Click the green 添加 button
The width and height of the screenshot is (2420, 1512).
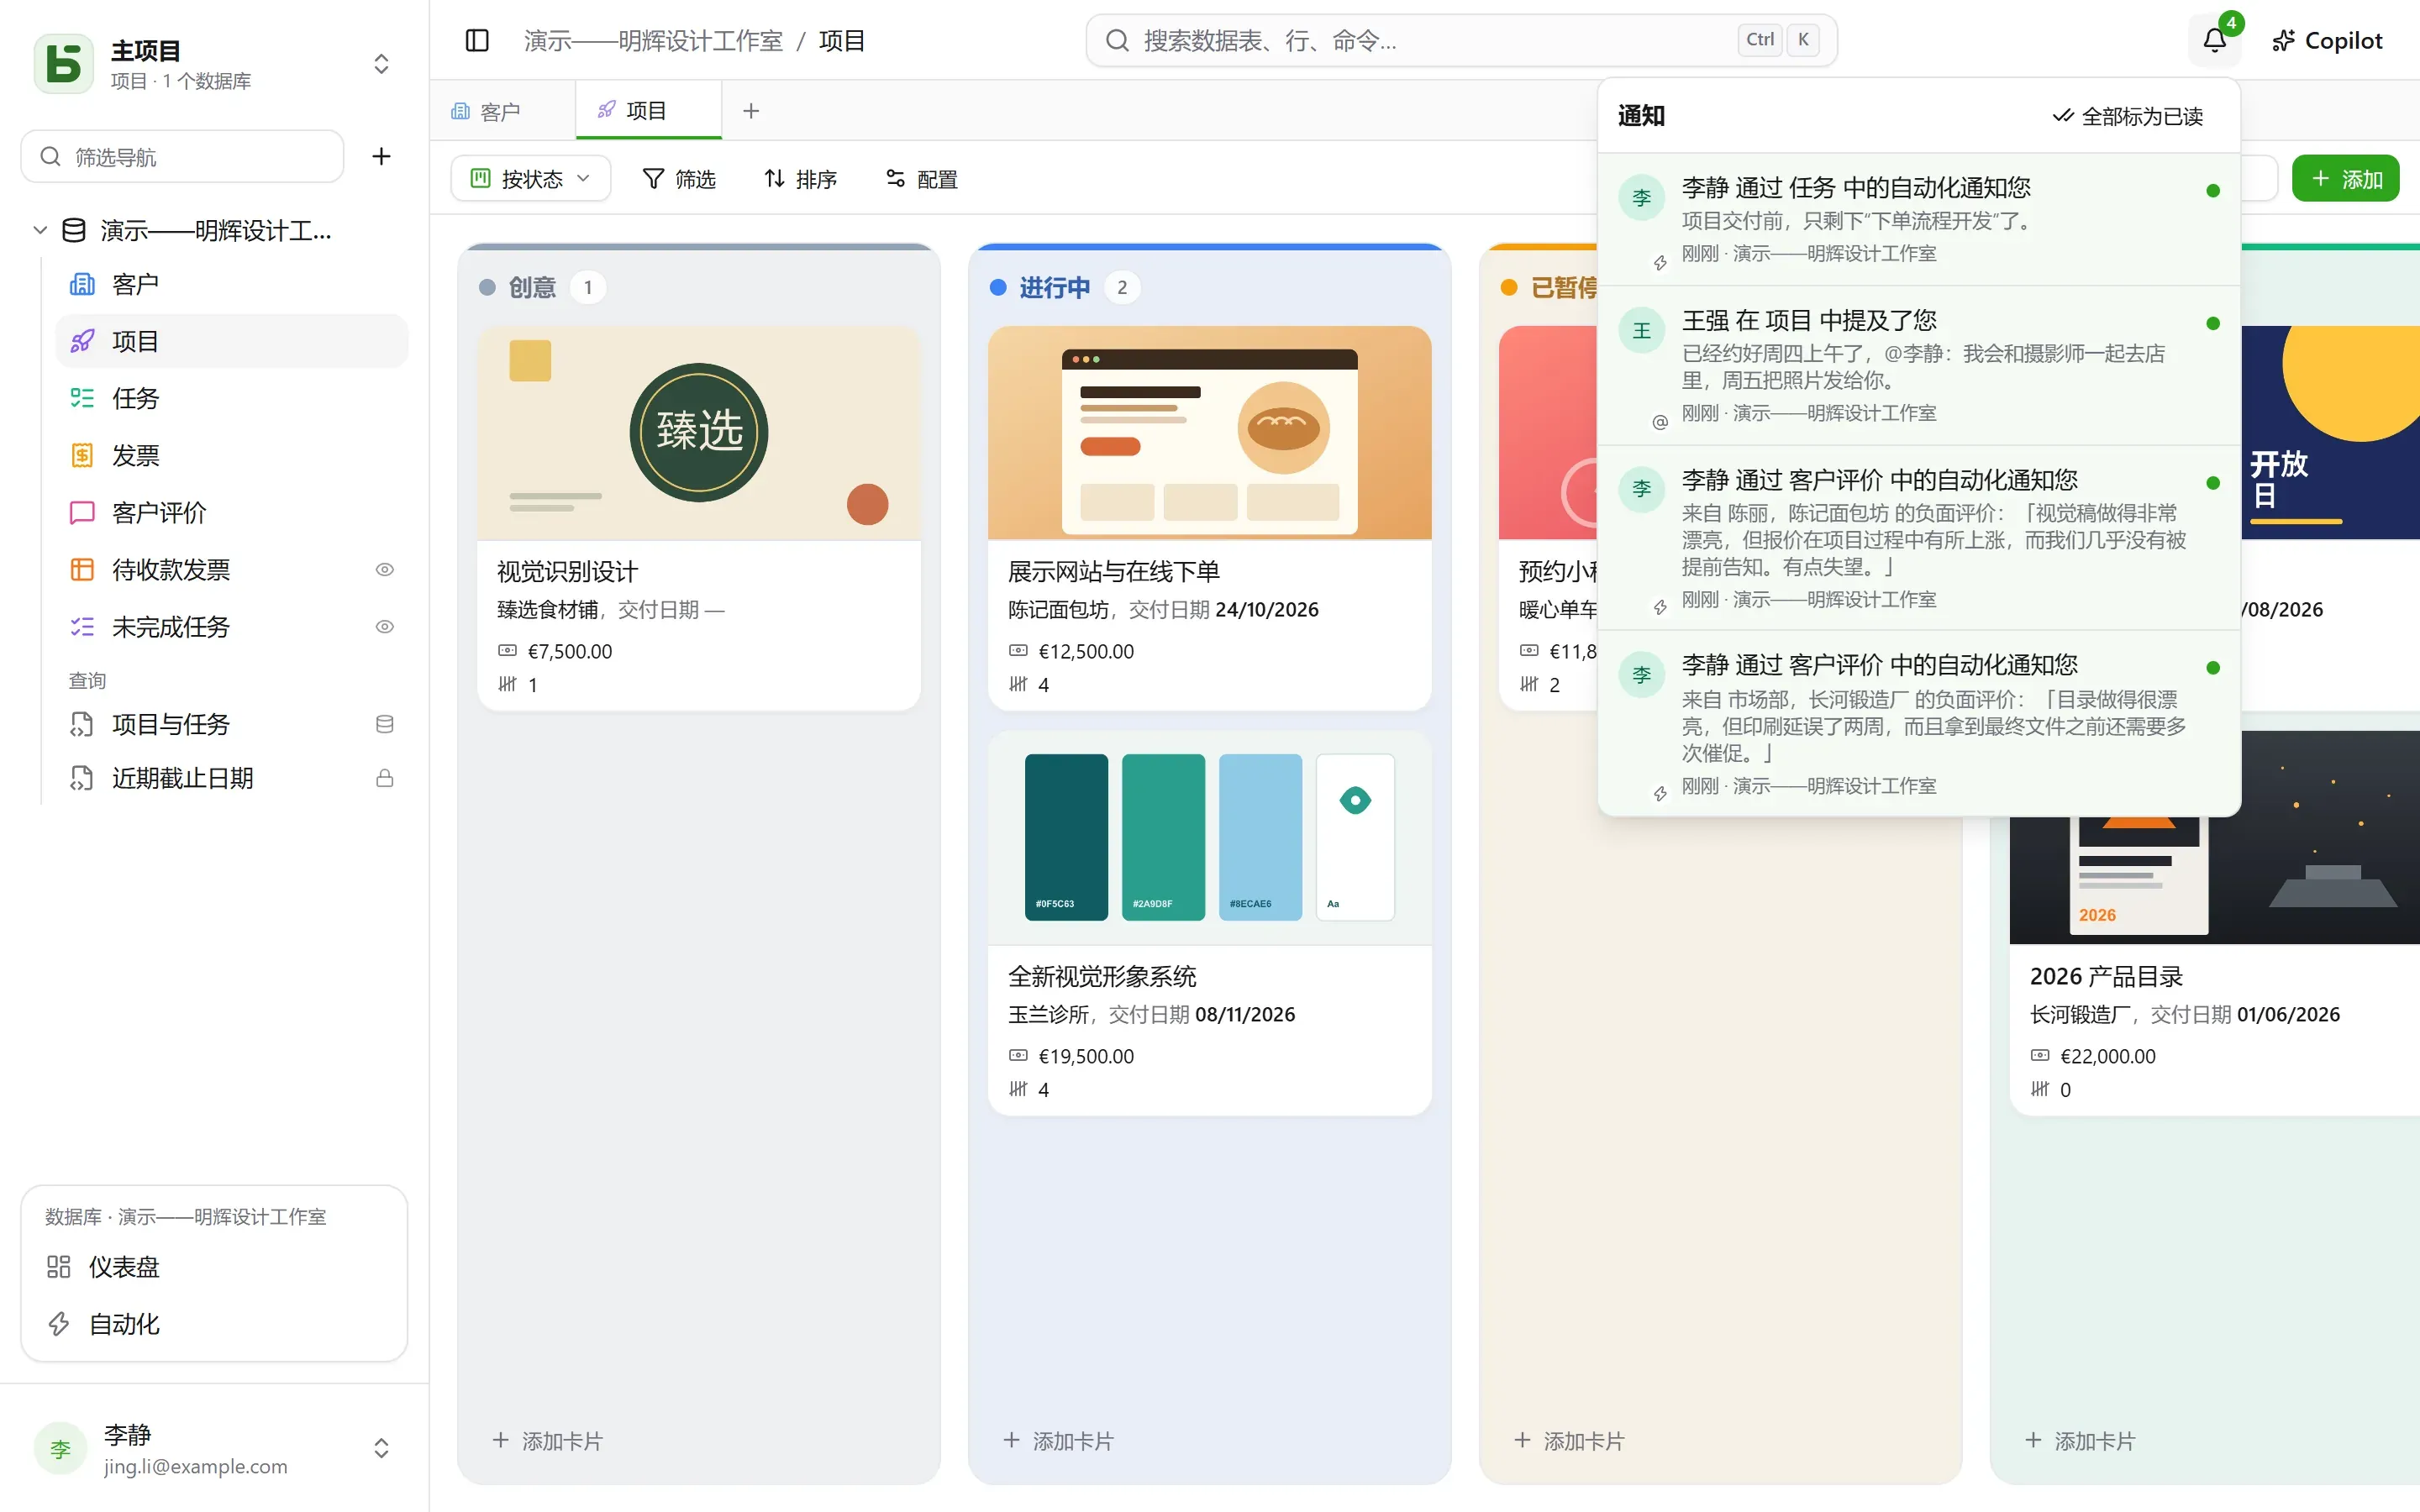[x=2345, y=179]
